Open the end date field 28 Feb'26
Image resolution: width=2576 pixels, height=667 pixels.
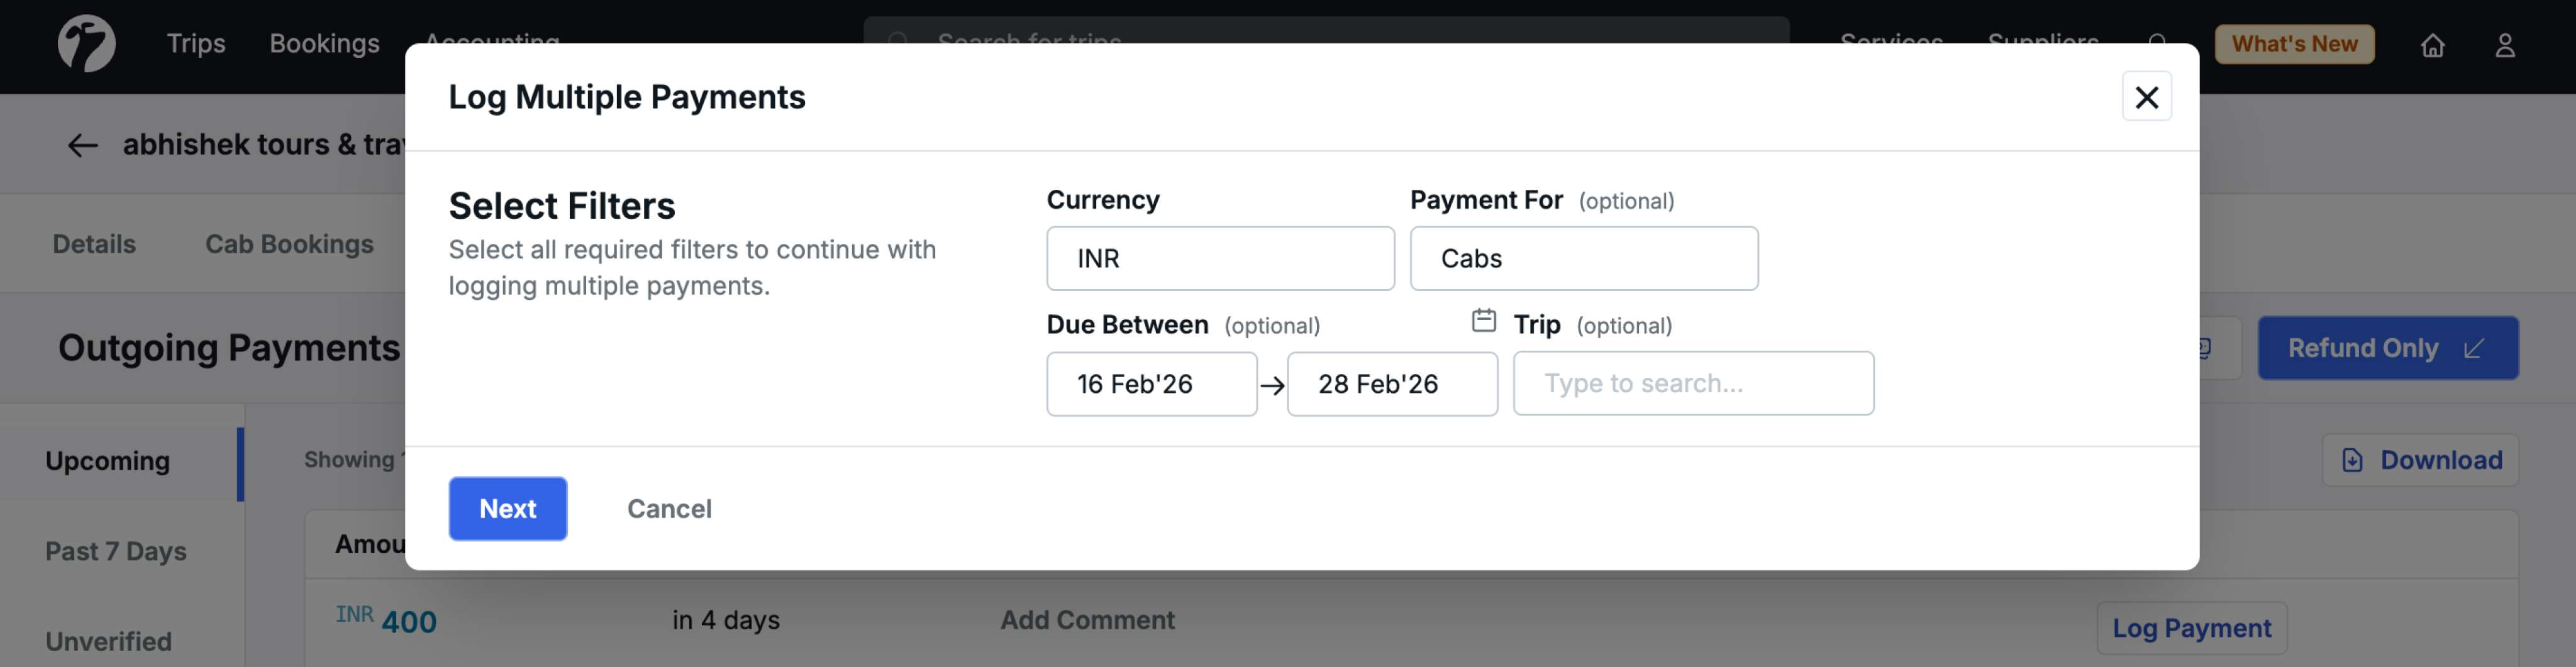(x=1391, y=384)
